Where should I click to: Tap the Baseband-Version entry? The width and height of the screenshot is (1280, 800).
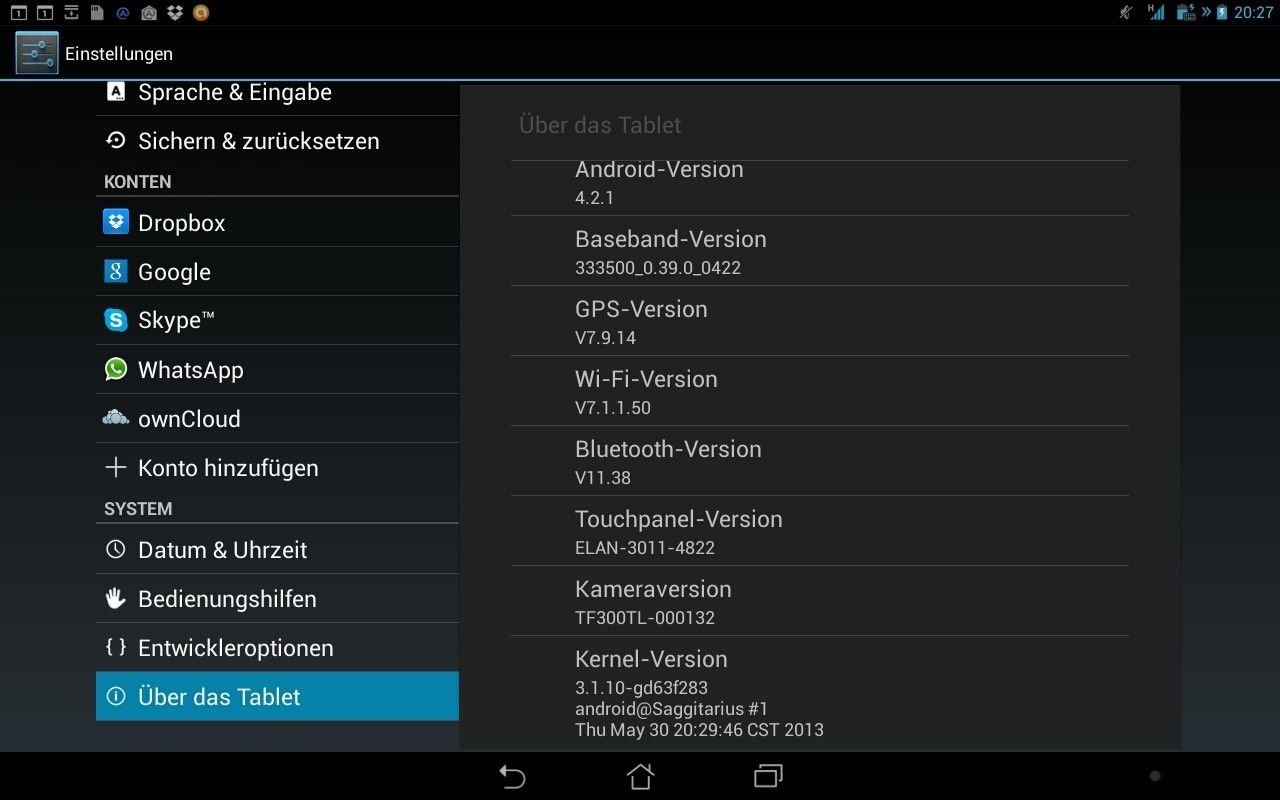pyautogui.click(x=820, y=251)
